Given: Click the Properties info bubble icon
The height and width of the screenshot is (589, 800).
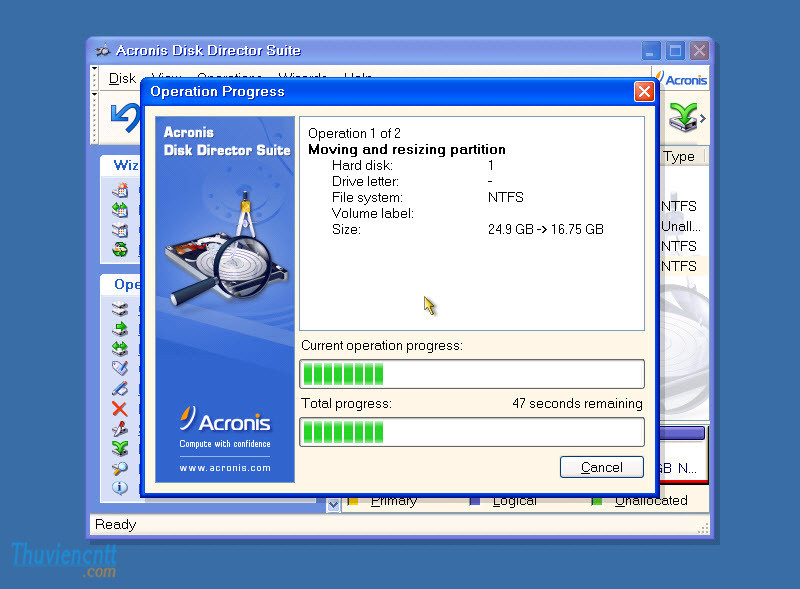Looking at the screenshot, I should coord(120,487).
